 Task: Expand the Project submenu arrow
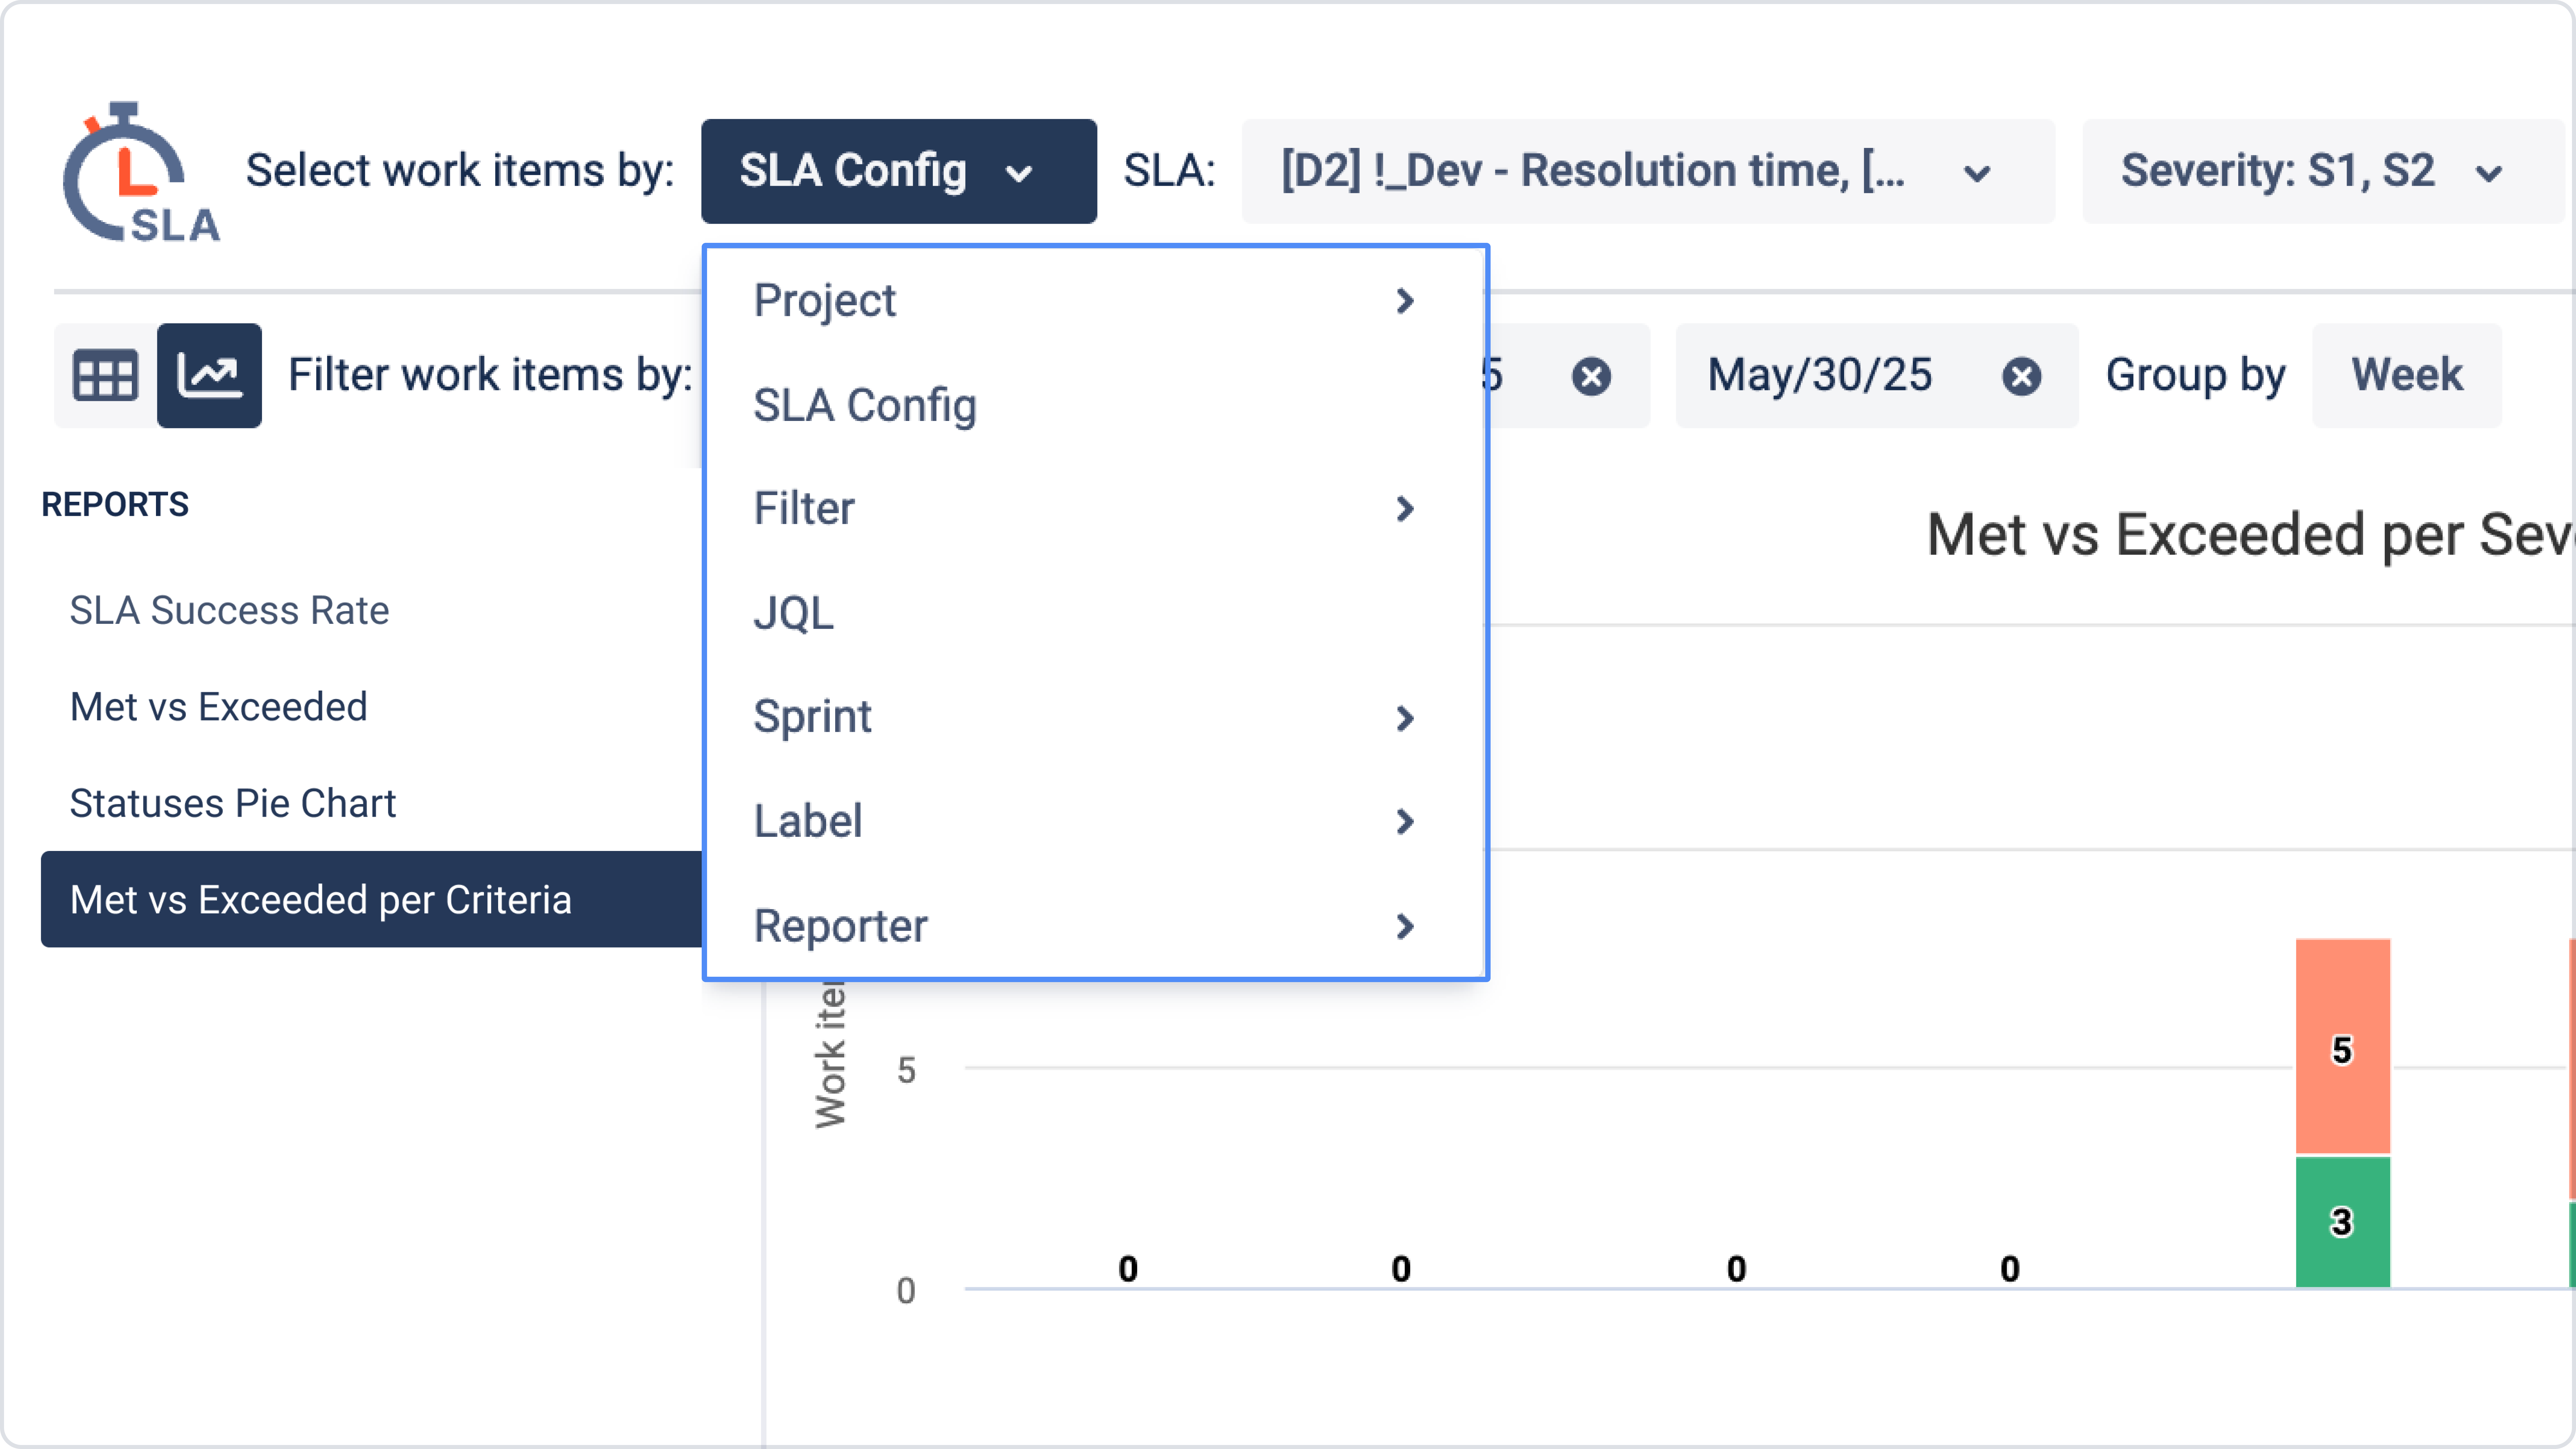(1404, 301)
